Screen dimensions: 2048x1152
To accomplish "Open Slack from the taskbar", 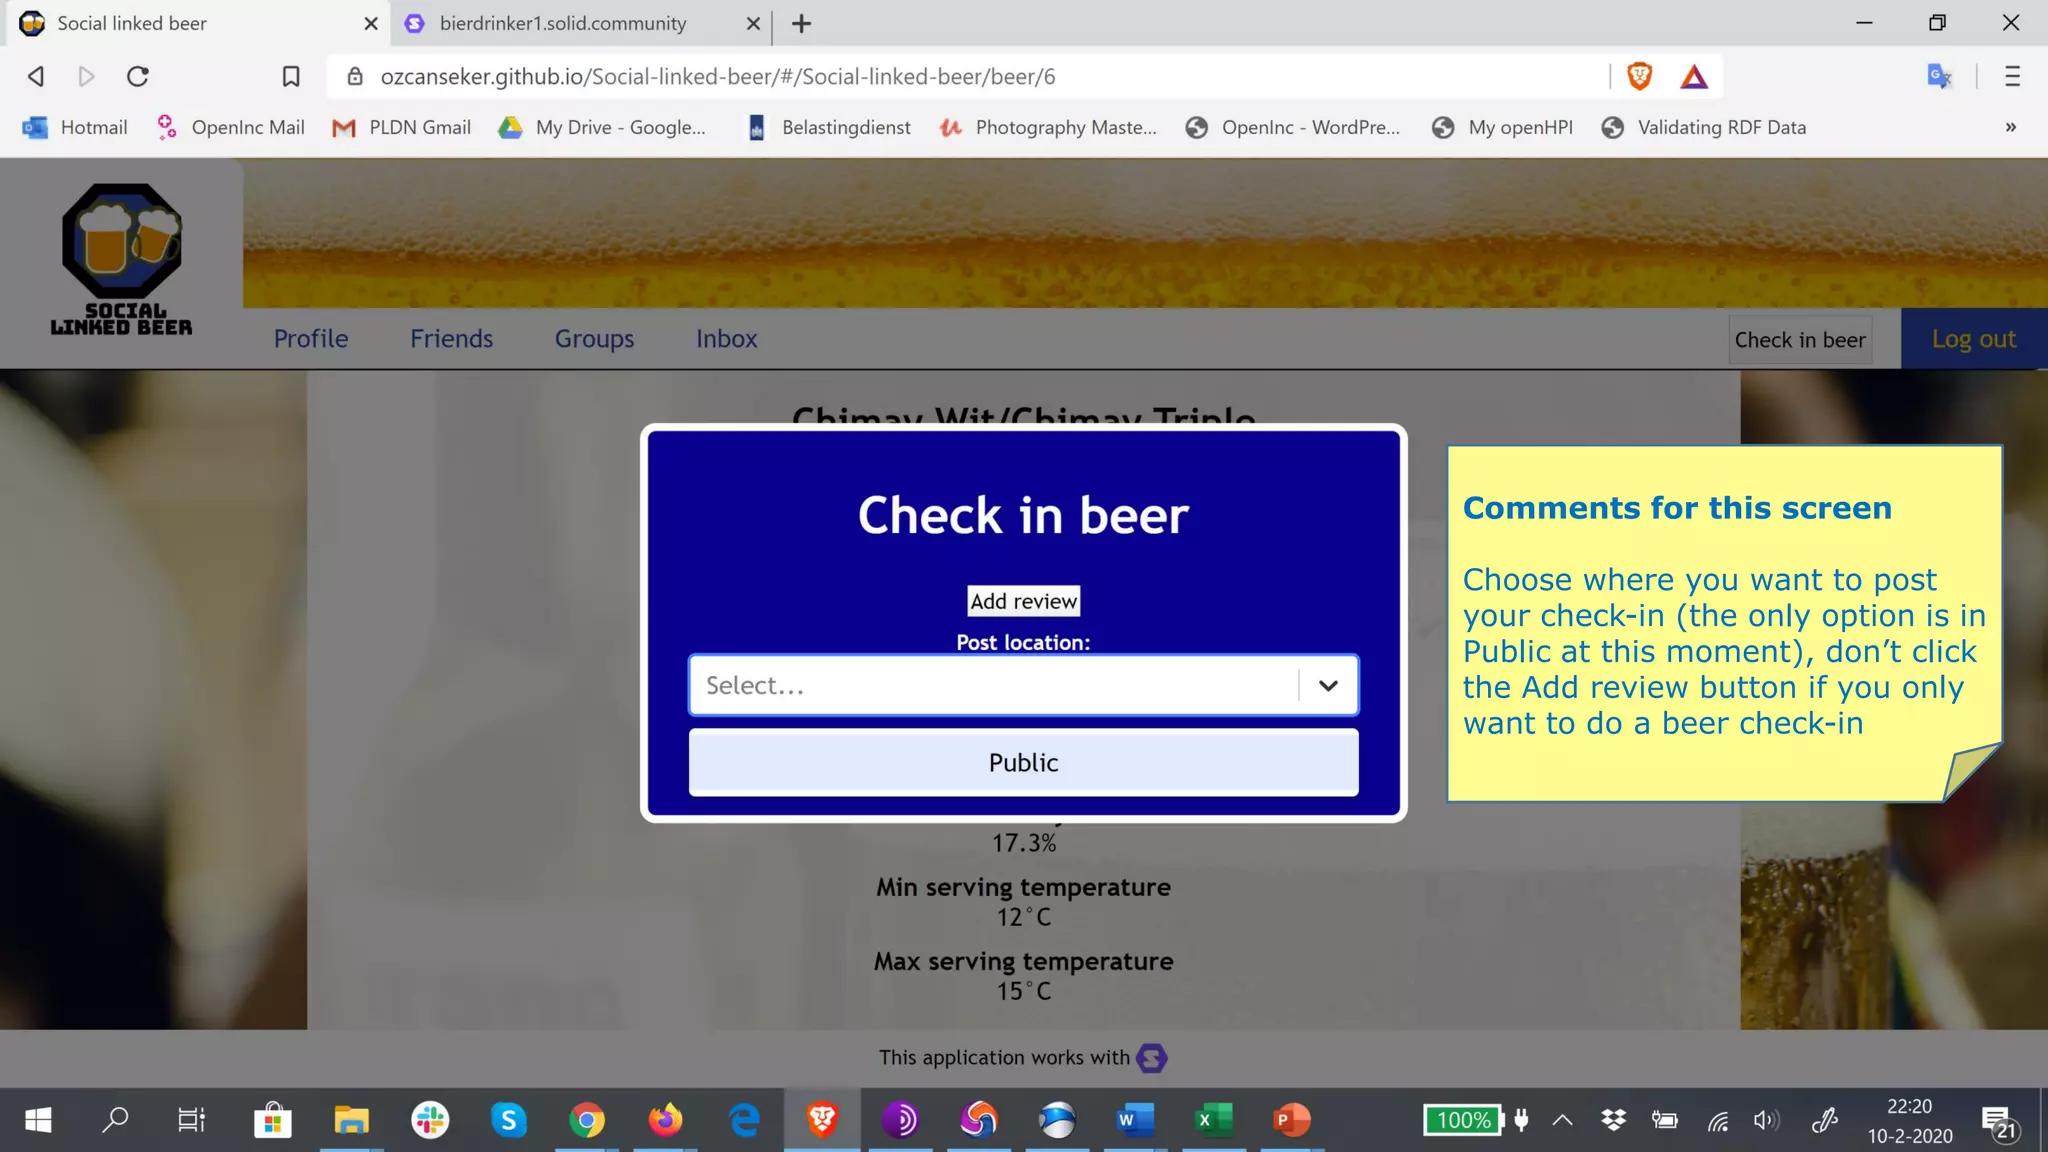I will 430,1120.
